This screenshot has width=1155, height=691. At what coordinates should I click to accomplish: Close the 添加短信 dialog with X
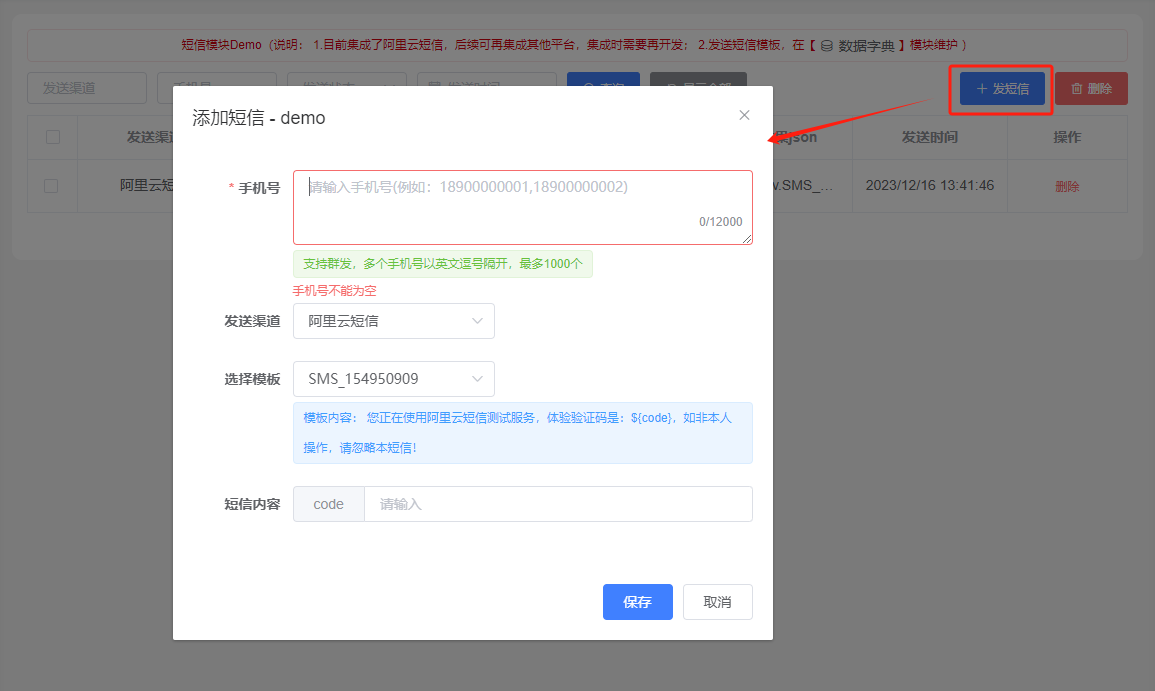point(744,115)
